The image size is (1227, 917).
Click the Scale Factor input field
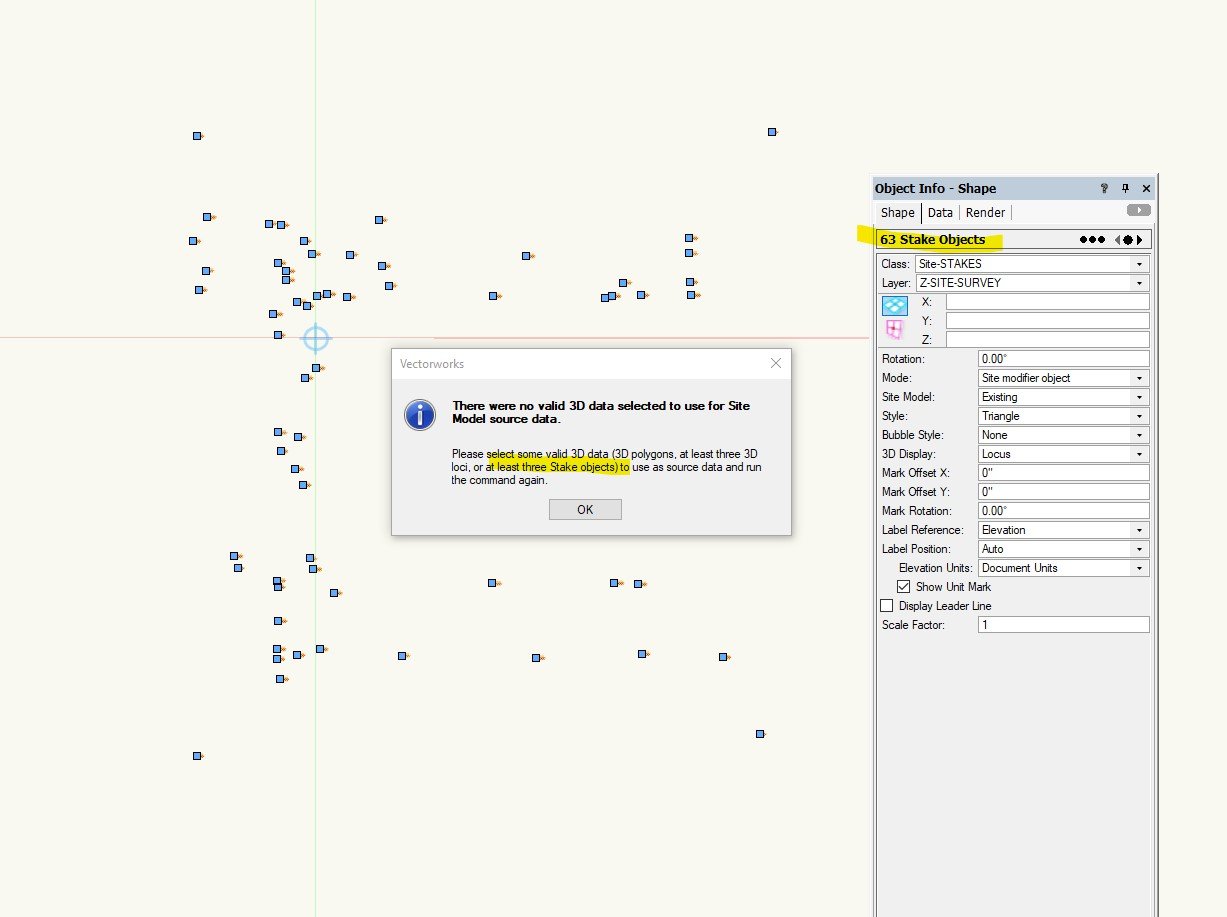click(x=1063, y=625)
